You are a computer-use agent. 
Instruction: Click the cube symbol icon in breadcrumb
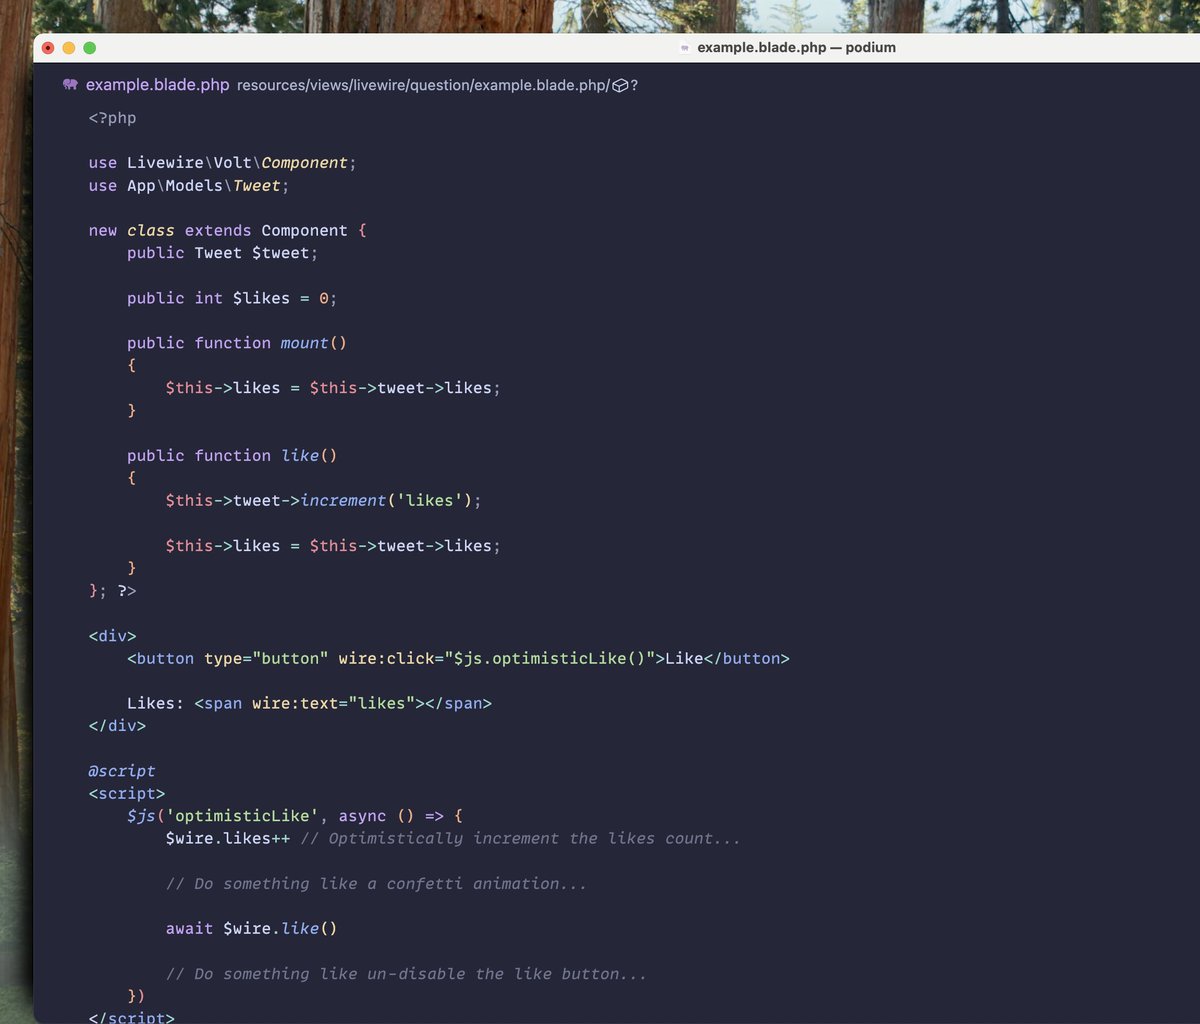pos(620,86)
